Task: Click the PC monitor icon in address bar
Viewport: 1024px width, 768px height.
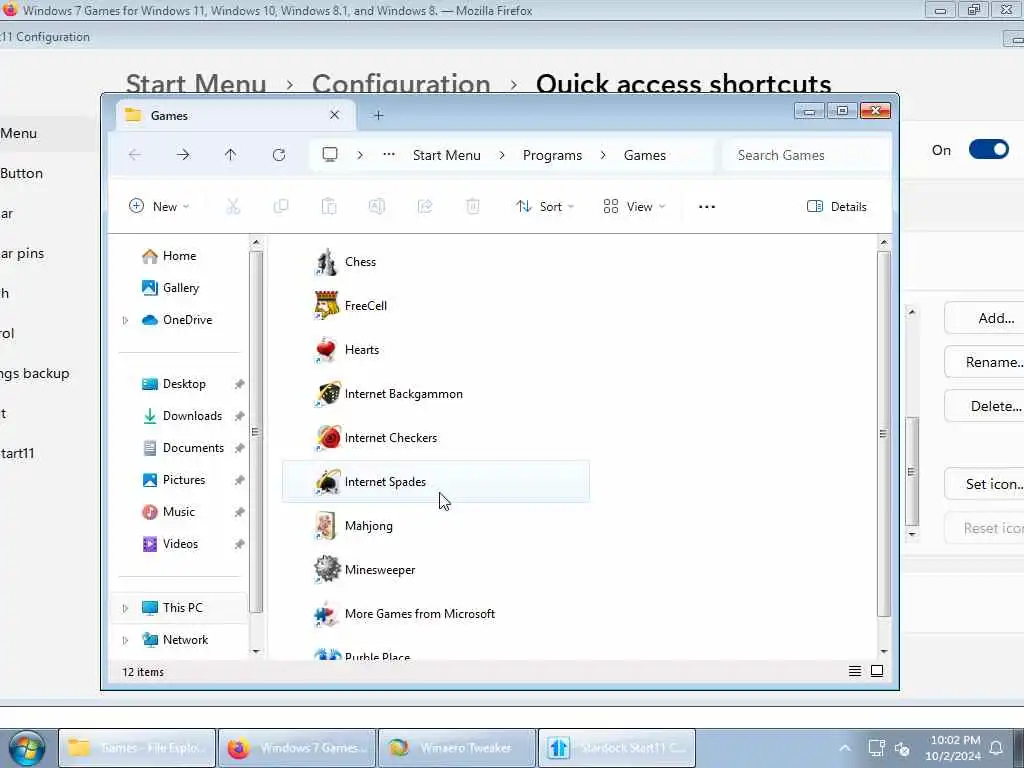Action: tap(330, 155)
